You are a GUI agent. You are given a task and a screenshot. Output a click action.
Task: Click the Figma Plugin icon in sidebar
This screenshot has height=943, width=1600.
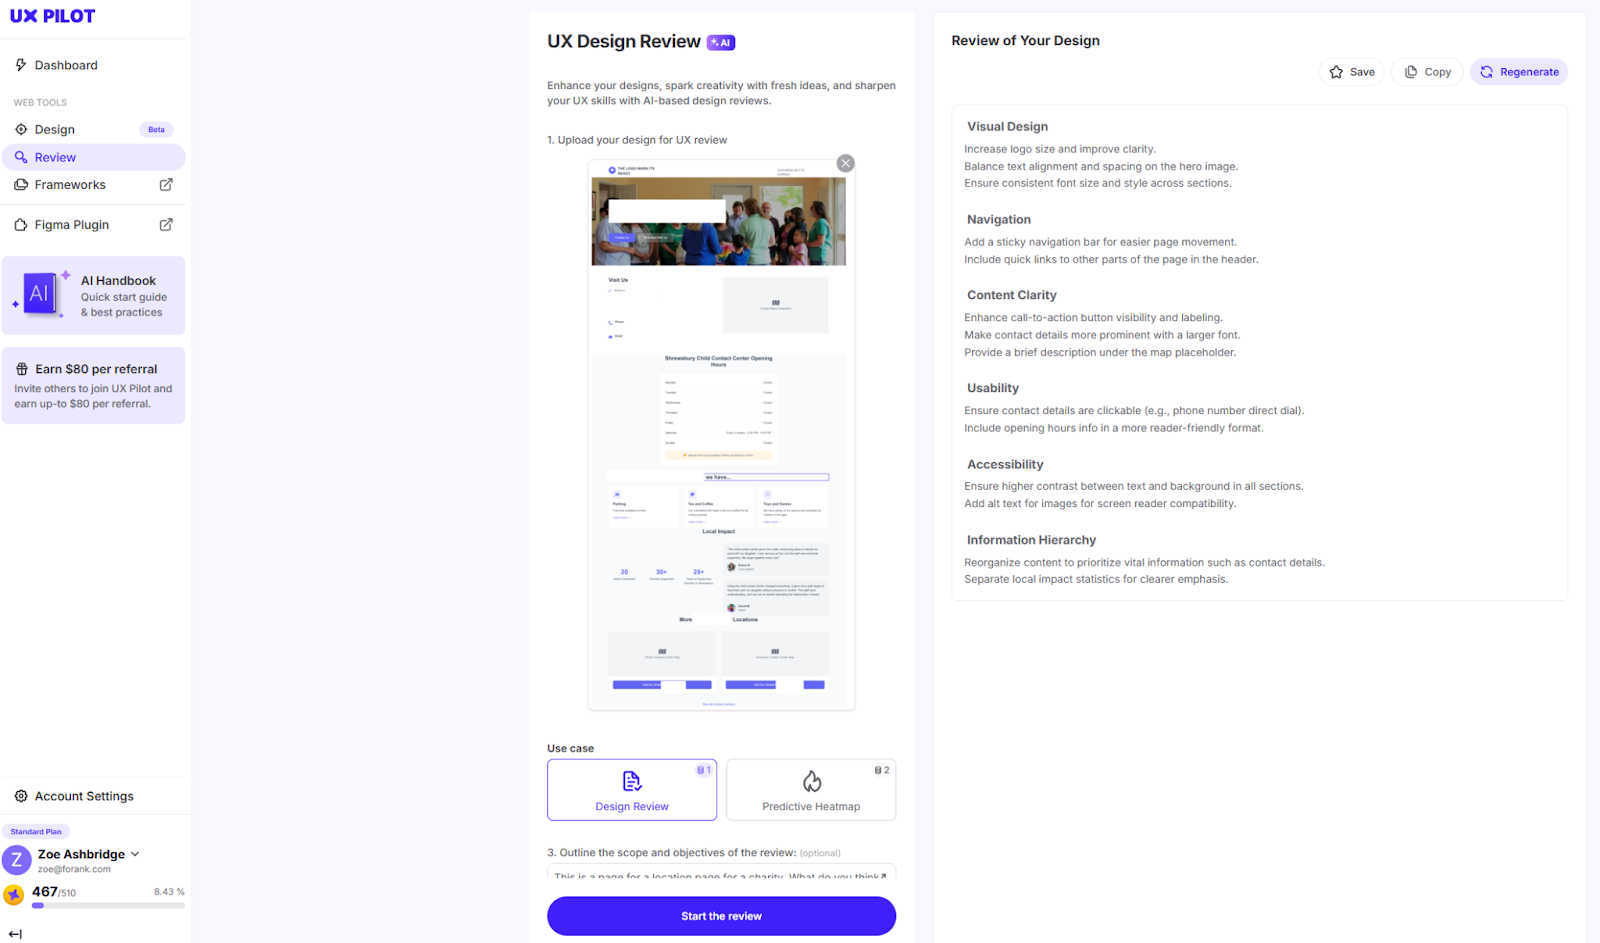pos(20,224)
